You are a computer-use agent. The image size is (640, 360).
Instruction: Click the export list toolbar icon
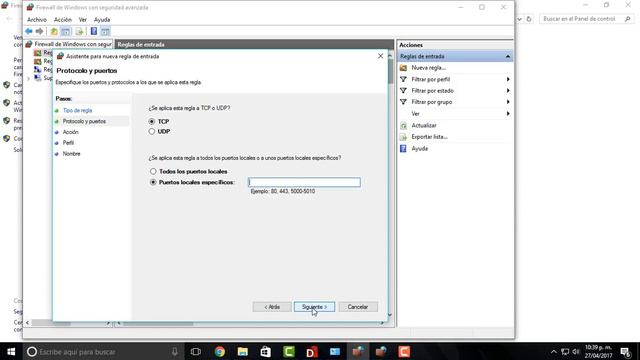click(79, 31)
